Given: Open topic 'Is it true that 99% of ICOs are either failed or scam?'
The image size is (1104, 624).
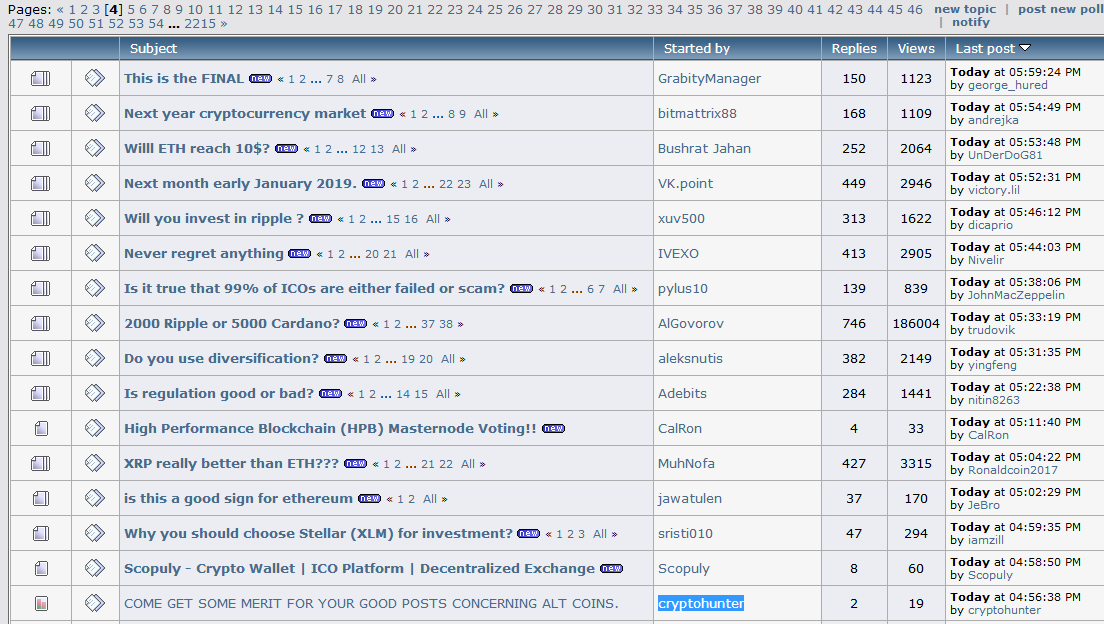Looking at the screenshot, I should pyautogui.click(x=314, y=288).
